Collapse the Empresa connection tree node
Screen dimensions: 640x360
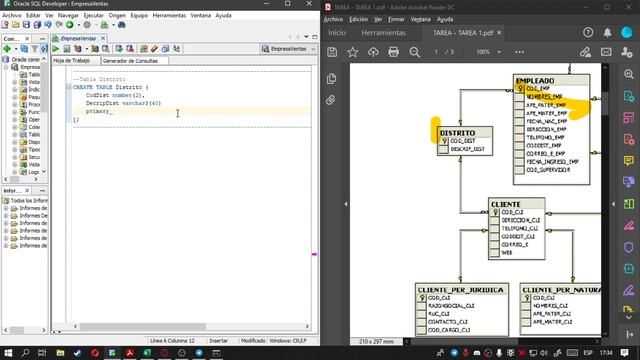pos(6,67)
